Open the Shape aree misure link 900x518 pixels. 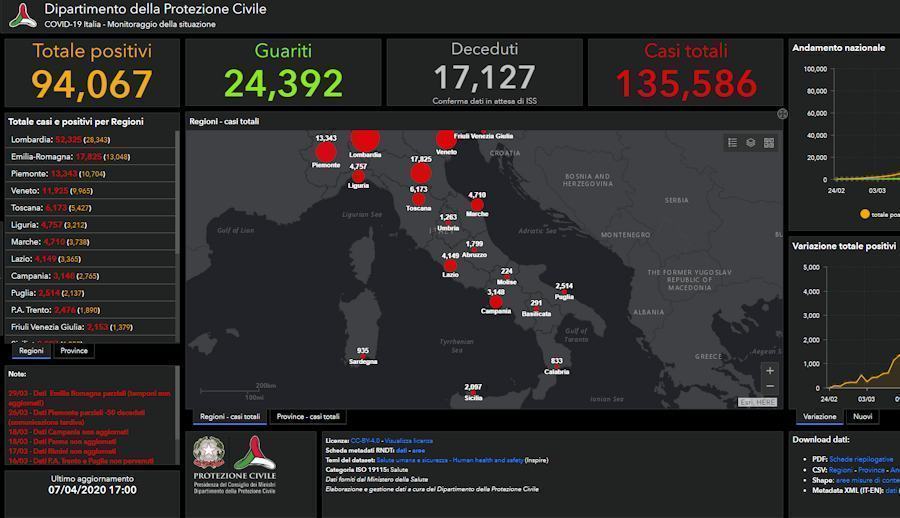tap(867, 480)
